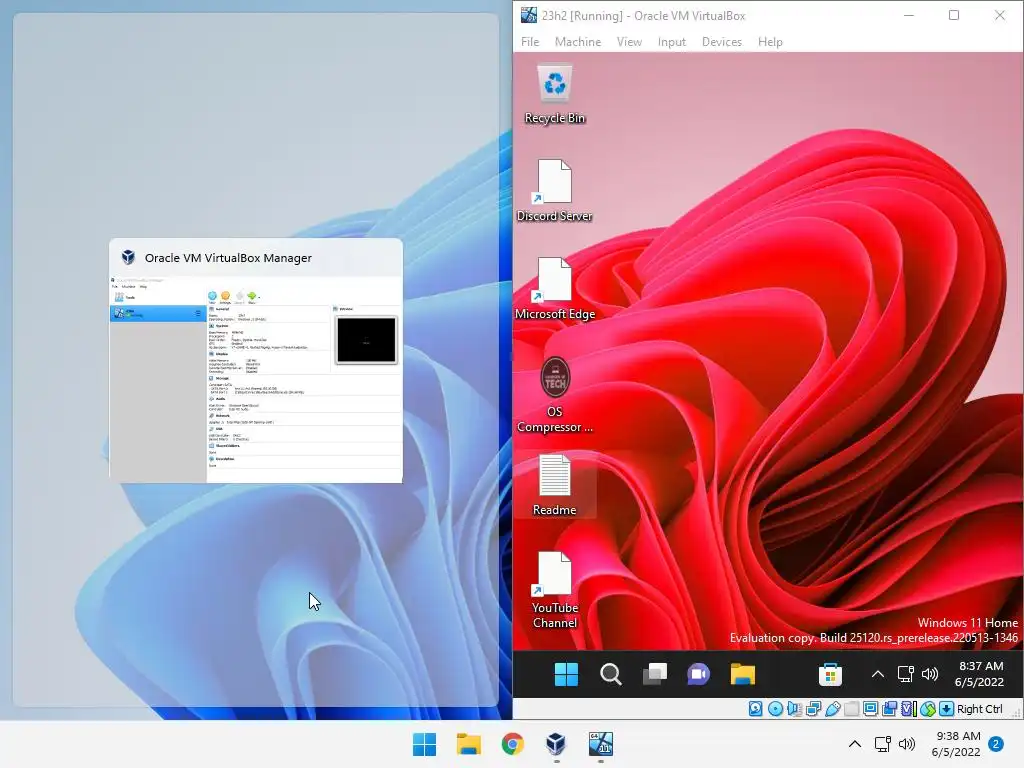This screenshot has width=1024, height=768.
Task: Click Search icon in guest taskbar
Action: 611,674
